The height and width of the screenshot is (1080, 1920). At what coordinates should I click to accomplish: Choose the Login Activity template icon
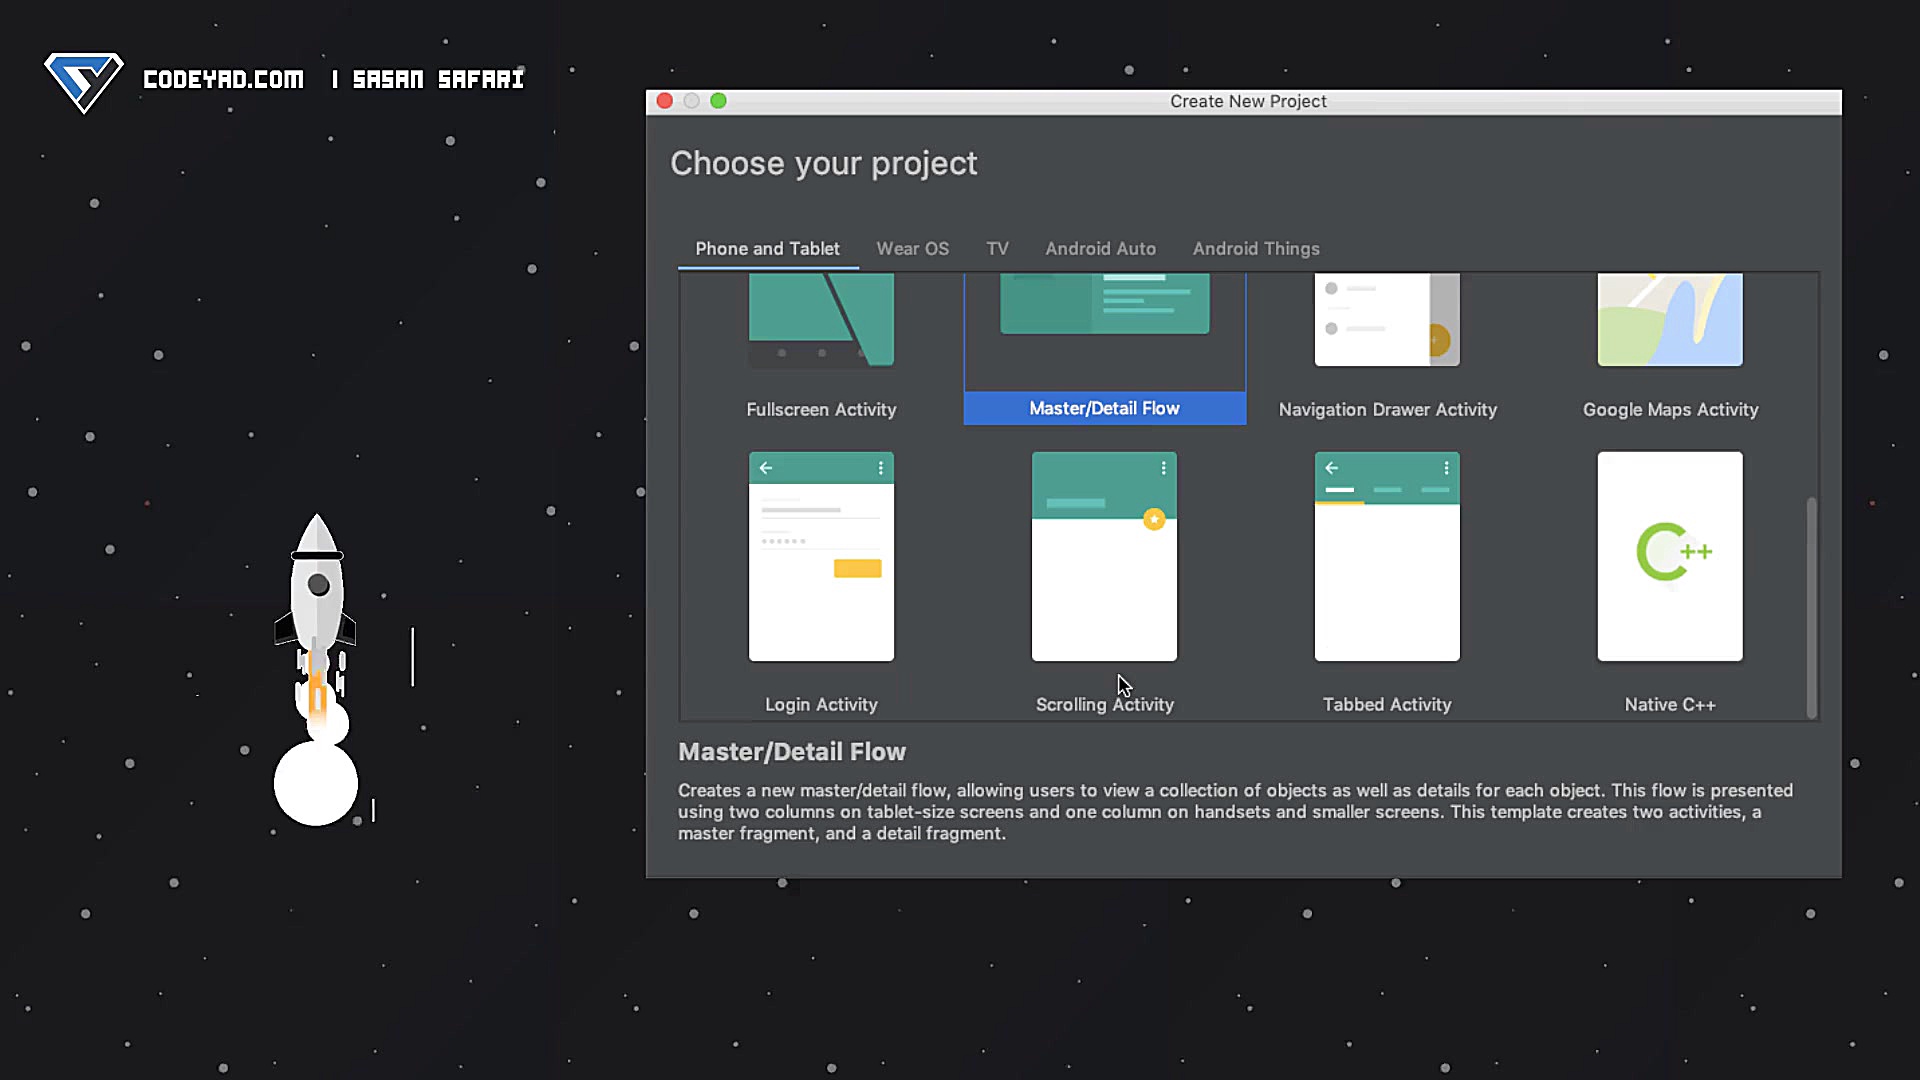pyautogui.click(x=821, y=556)
